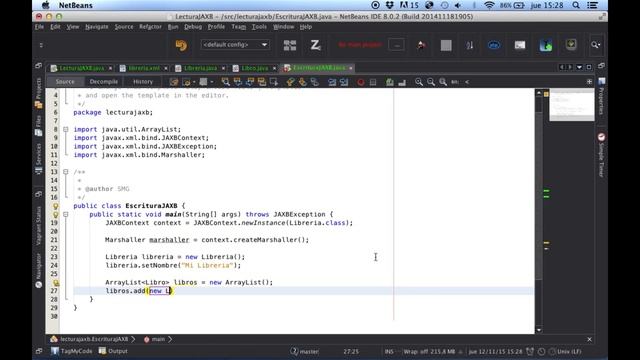Open the Files side panel
640x360 pixels.
(x=39, y=126)
